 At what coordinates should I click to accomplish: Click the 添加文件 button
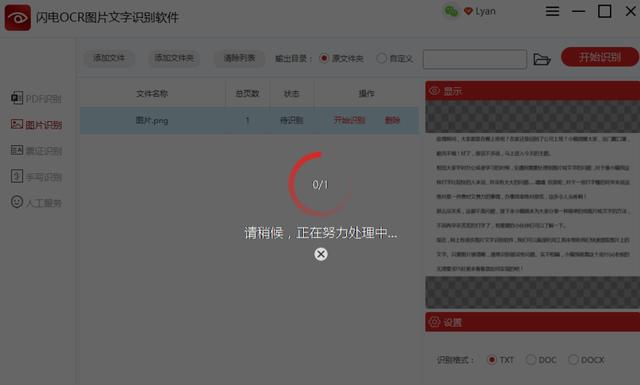click(109, 58)
